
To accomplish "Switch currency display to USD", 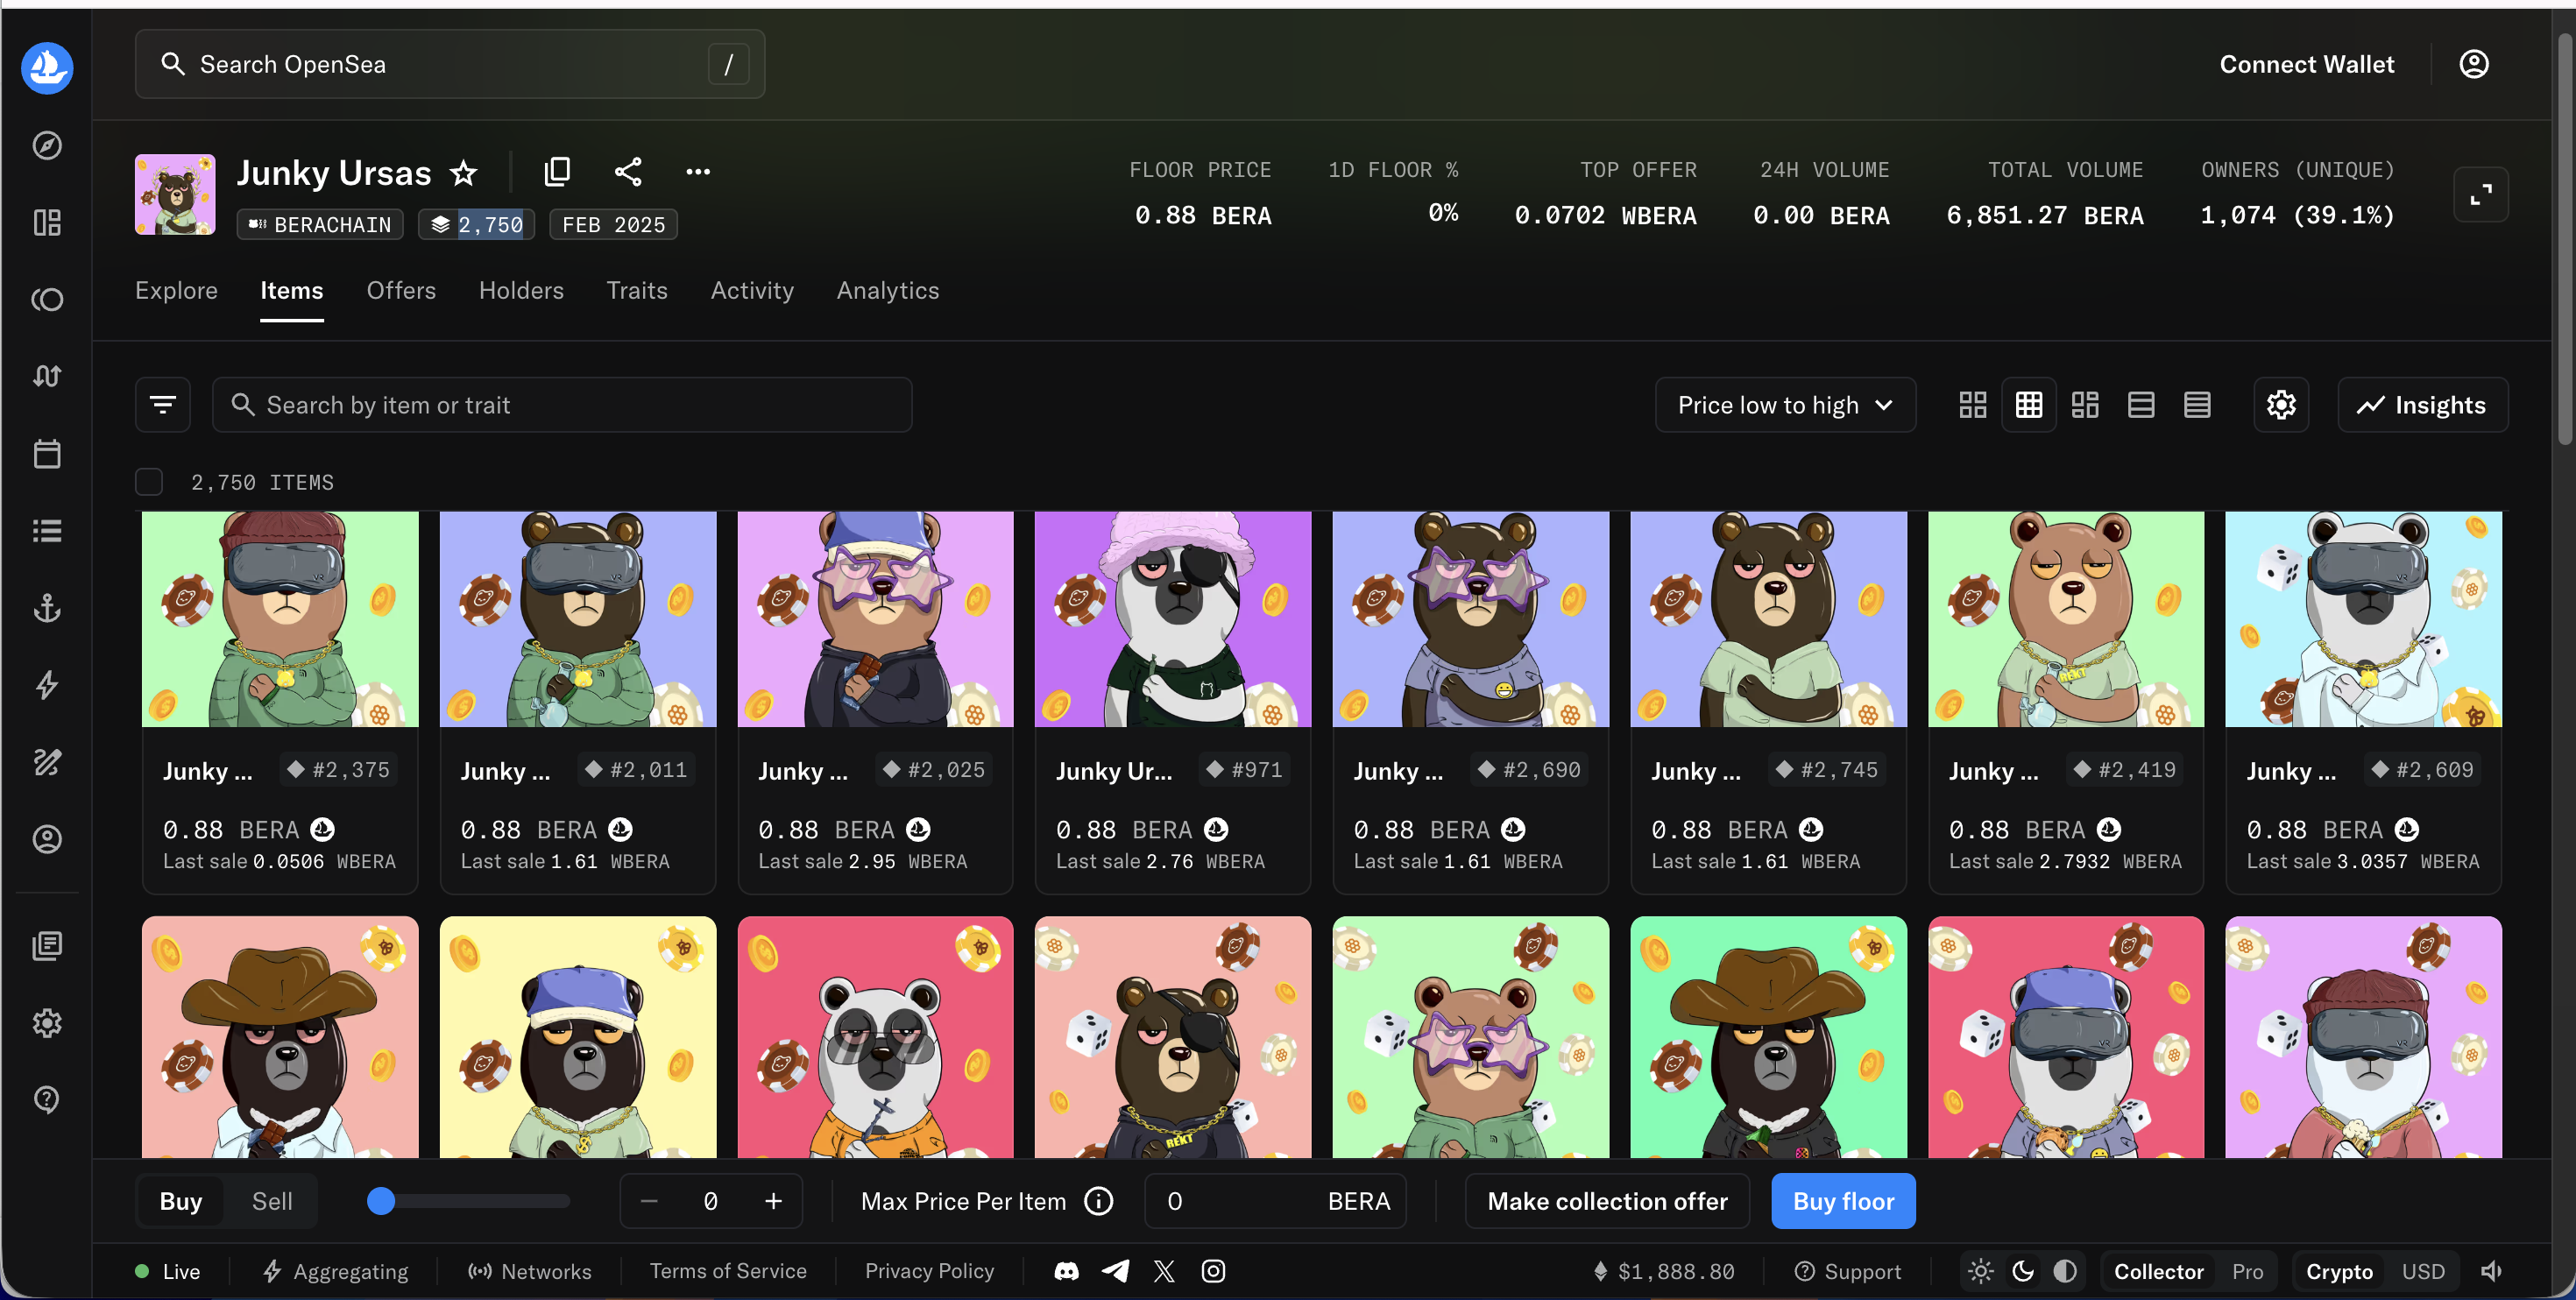I will (2423, 1271).
